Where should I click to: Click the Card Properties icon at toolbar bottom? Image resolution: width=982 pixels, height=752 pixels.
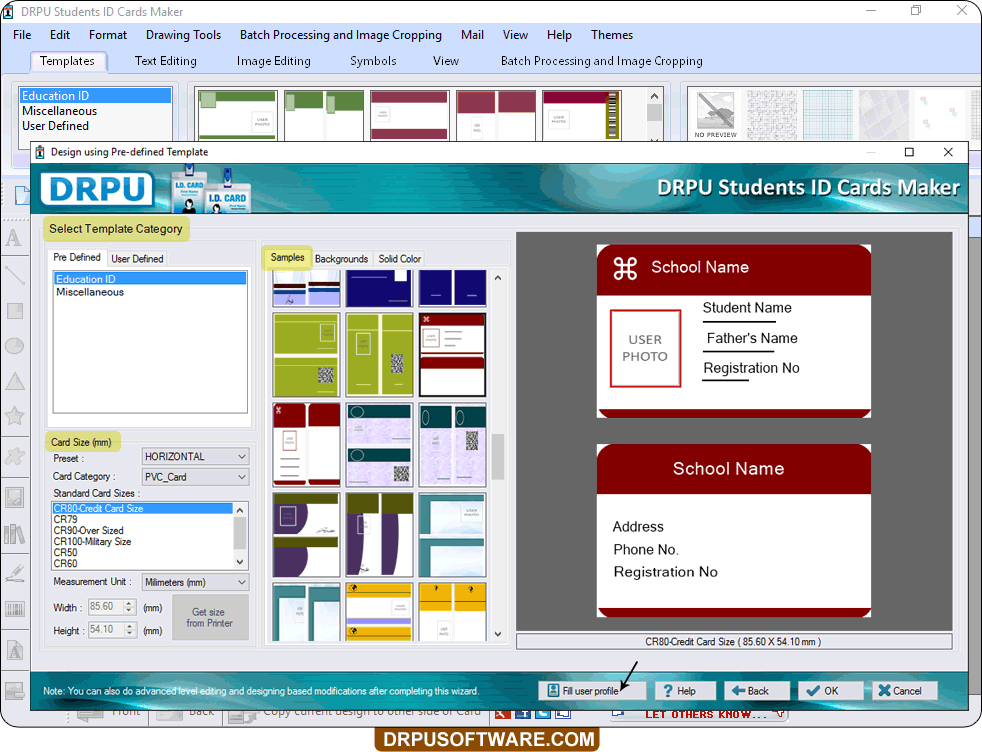click(x=14, y=691)
